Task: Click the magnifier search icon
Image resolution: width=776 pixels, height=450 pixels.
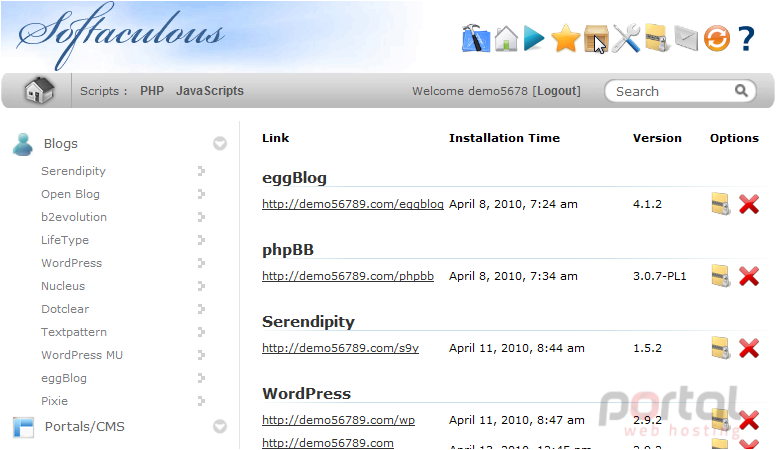Action: click(741, 91)
